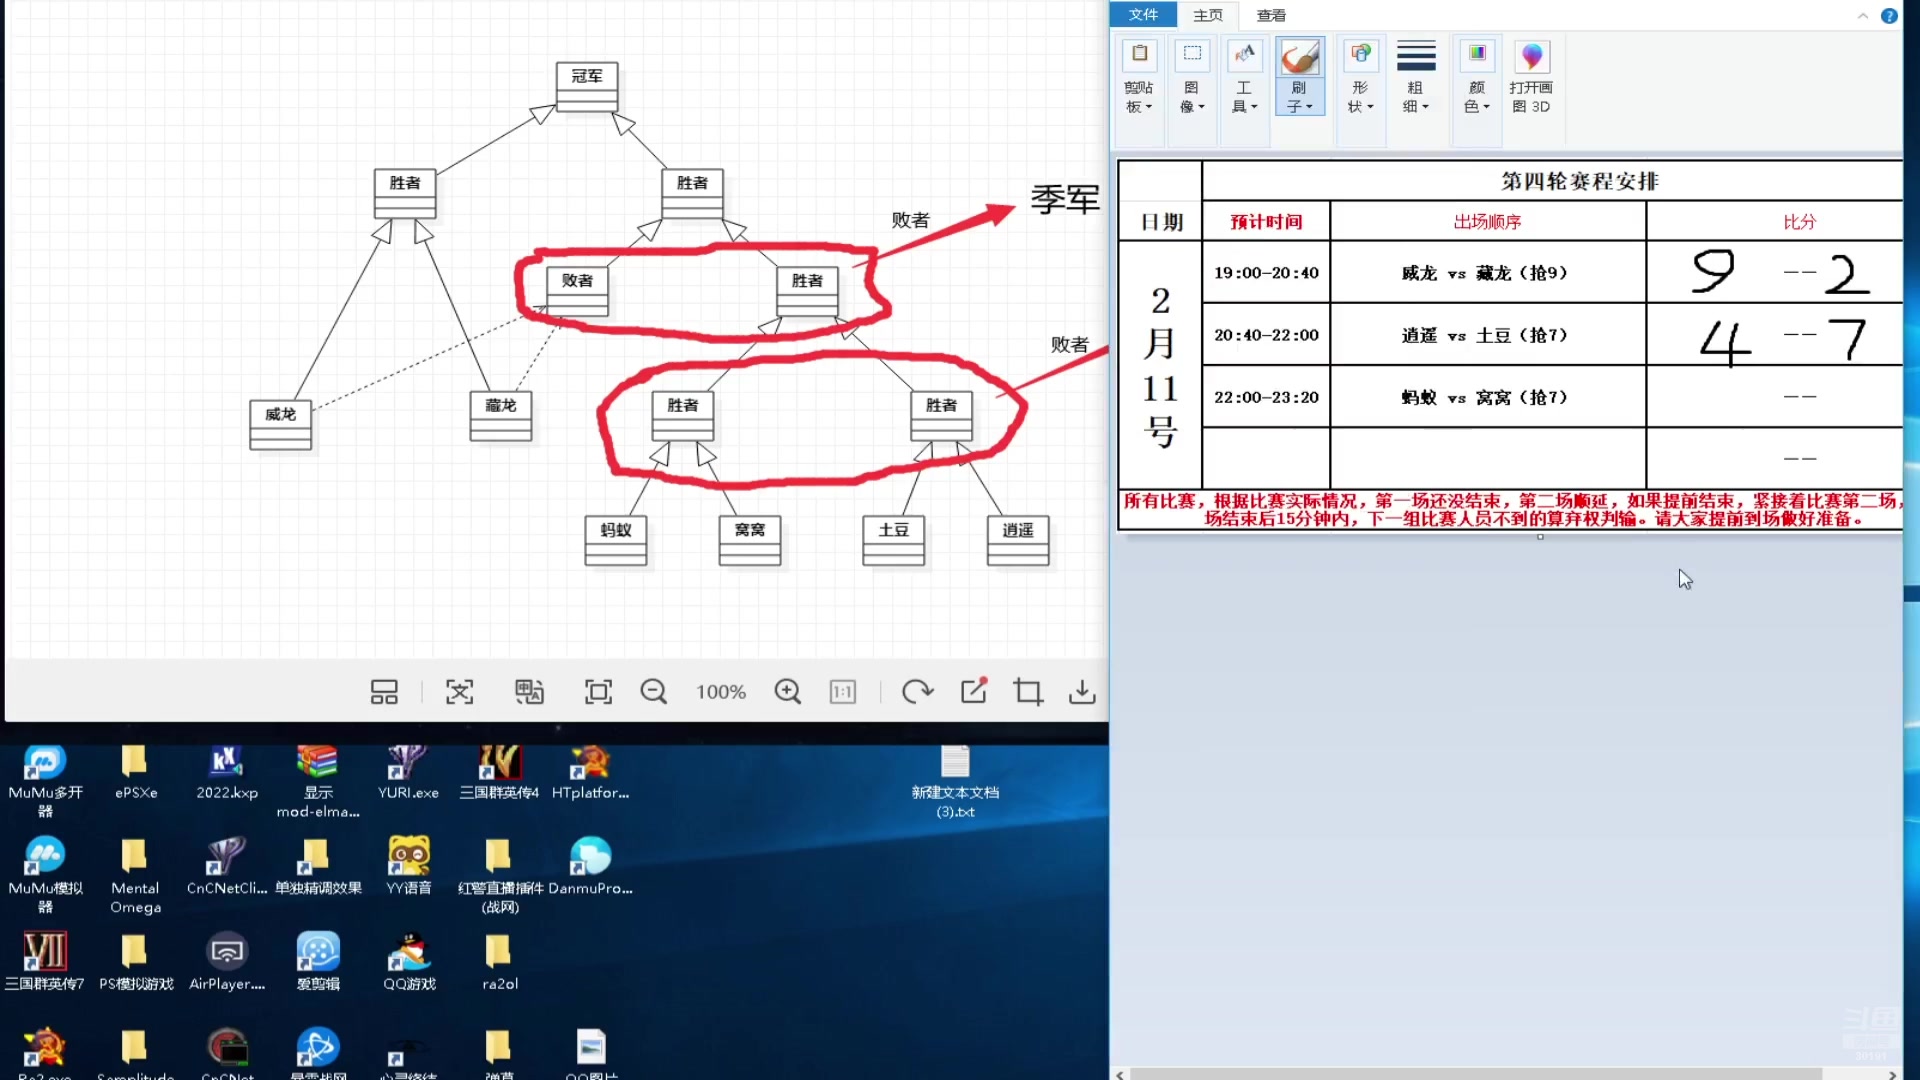Switch to the 查看 ribbon tab in Paint

[1271, 15]
